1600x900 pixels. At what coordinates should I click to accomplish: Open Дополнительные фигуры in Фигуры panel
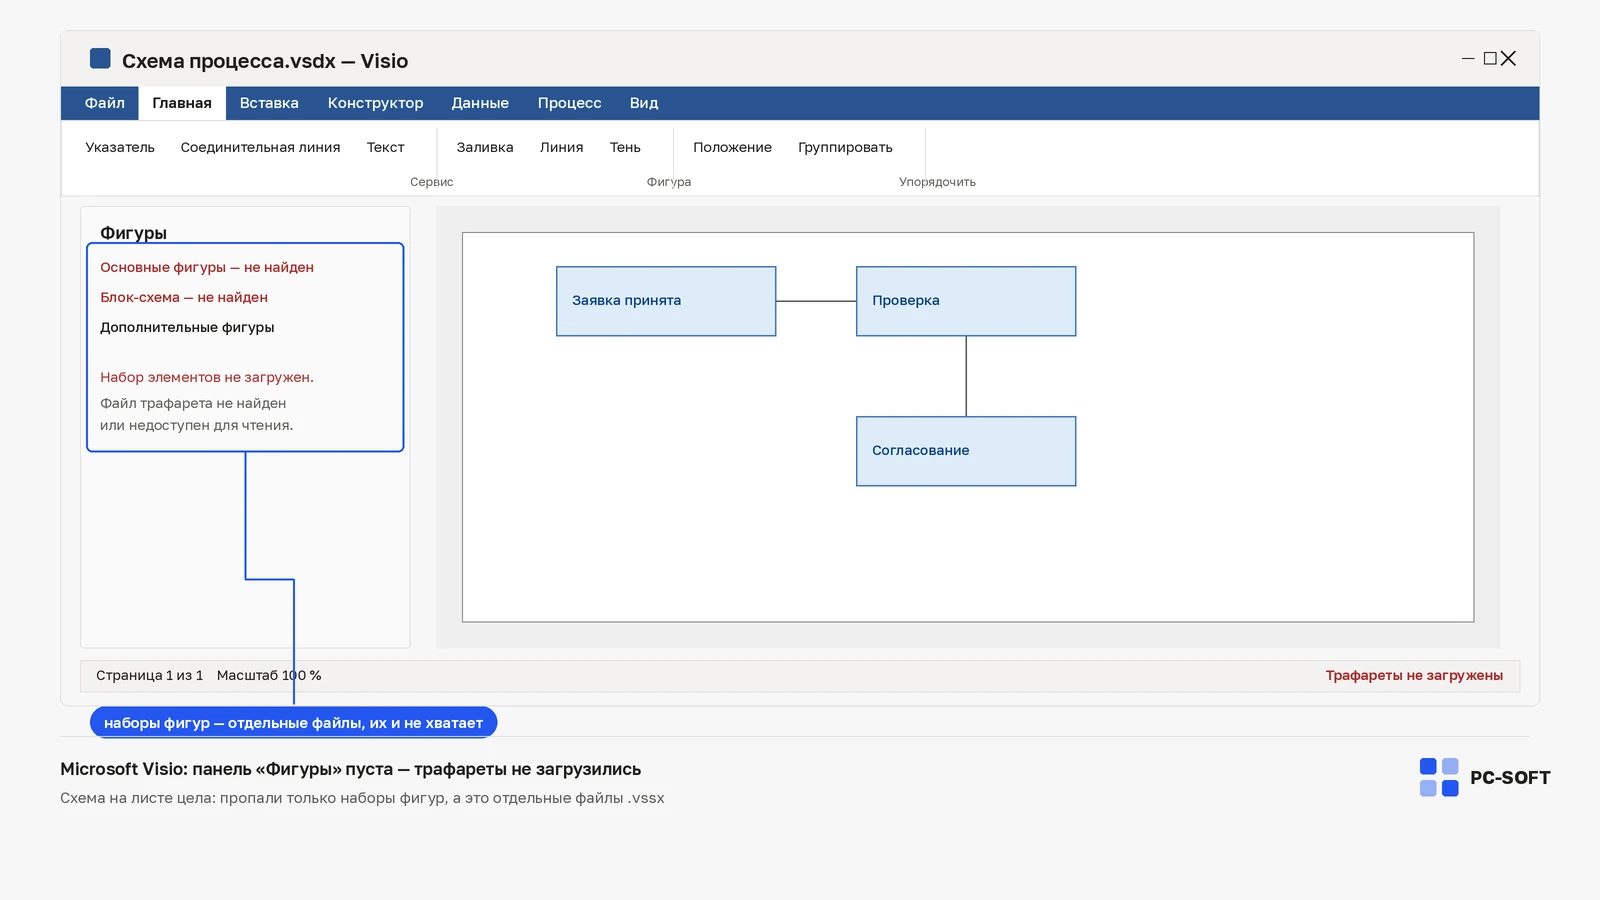tap(187, 327)
